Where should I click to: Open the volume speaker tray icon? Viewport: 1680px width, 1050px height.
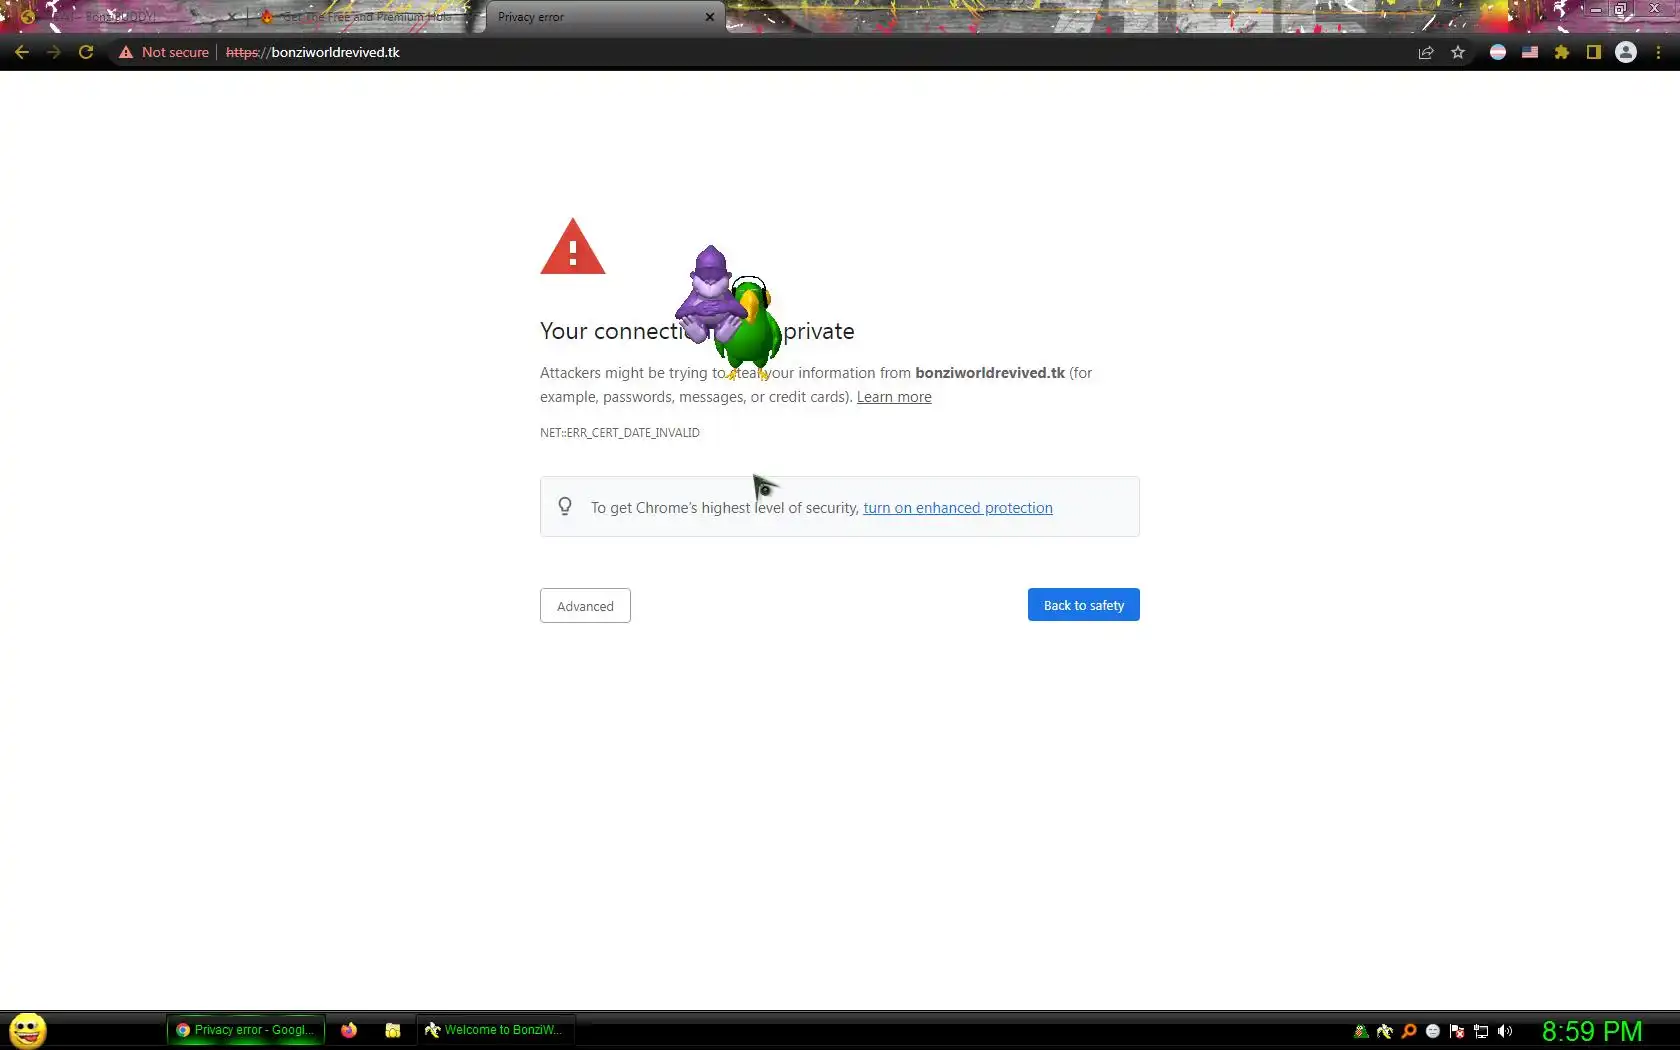(x=1505, y=1031)
